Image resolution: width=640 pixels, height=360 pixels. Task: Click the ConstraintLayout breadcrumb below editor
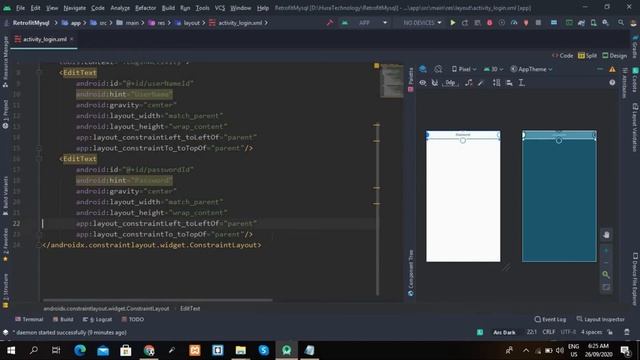(x=106, y=309)
